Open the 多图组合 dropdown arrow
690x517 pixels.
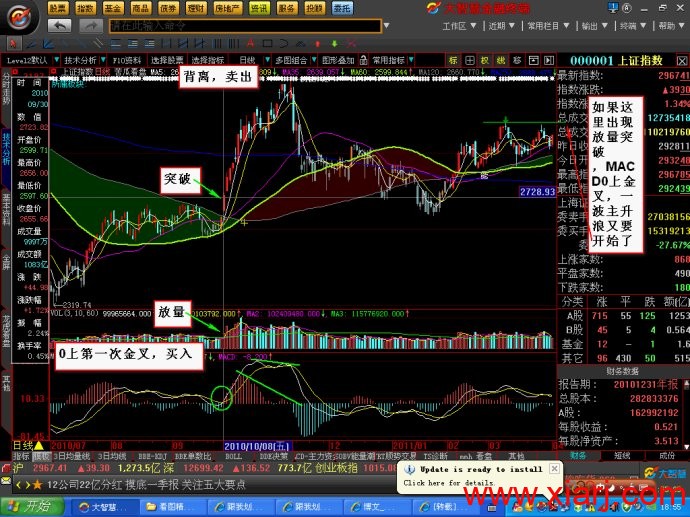pos(314,60)
